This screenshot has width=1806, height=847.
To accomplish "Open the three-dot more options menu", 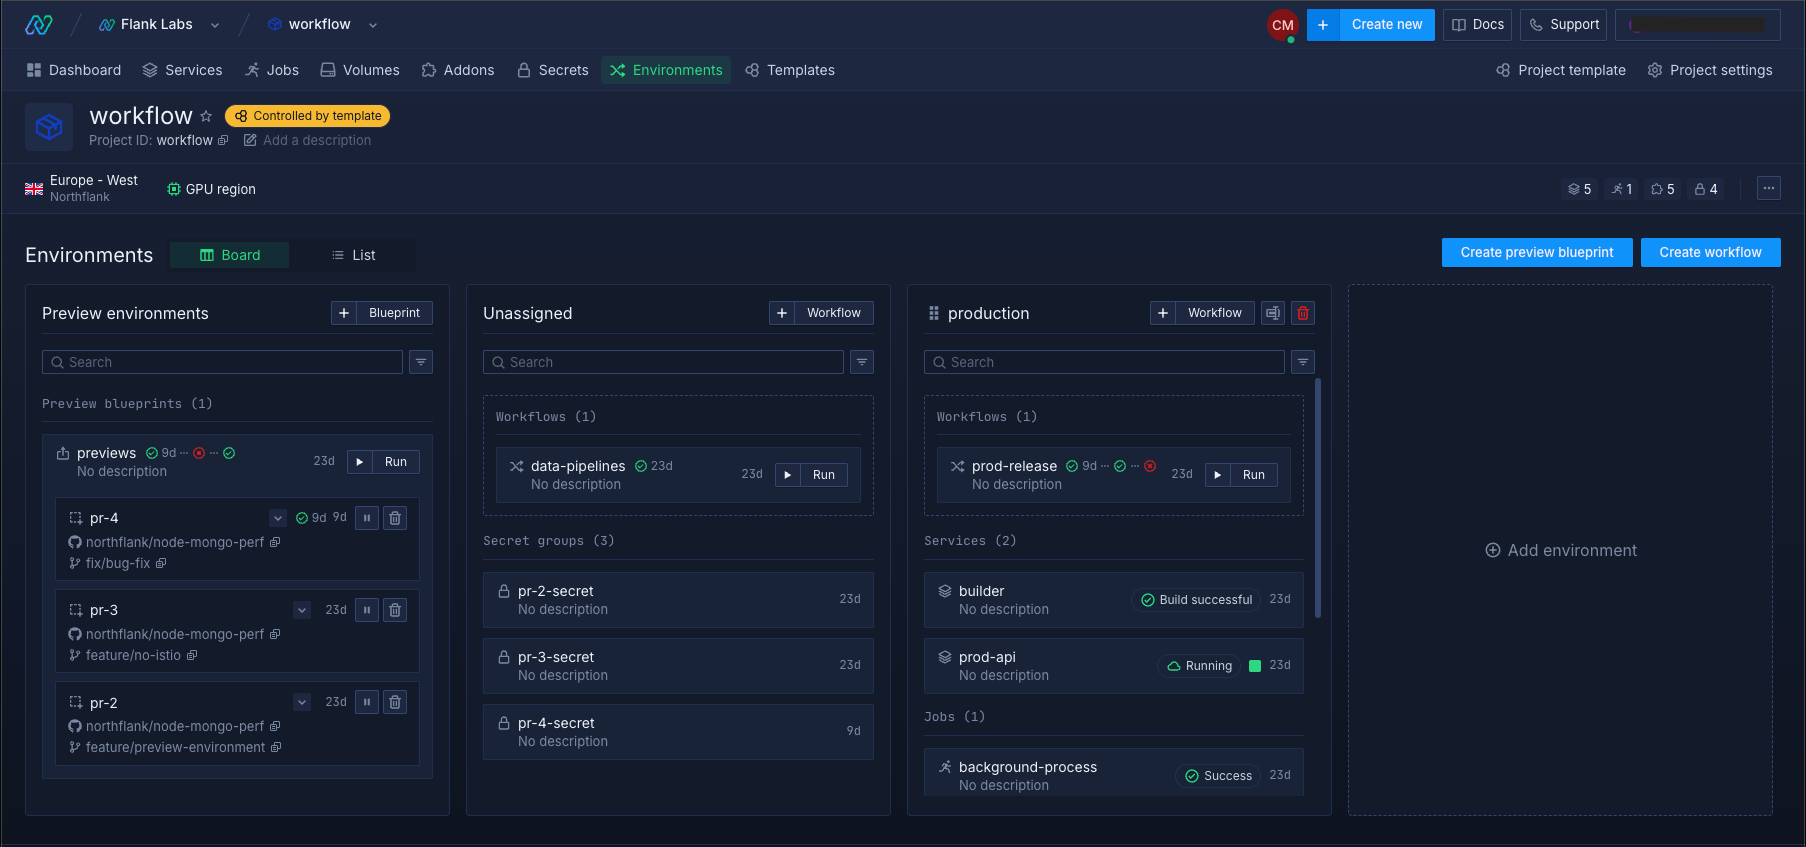I will pos(1768,188).
